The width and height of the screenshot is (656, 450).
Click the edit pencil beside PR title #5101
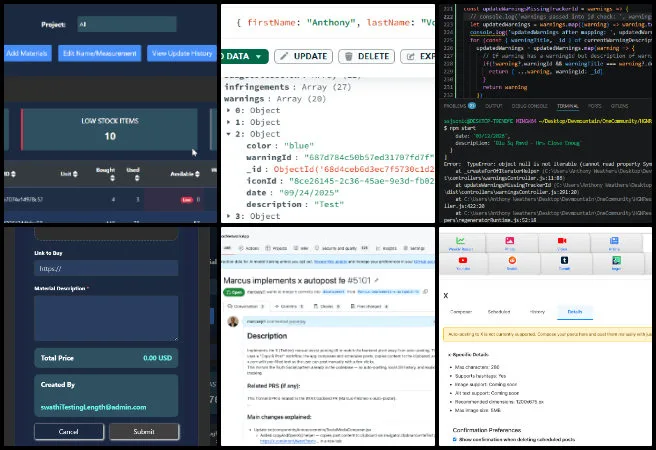pos(376,280)
